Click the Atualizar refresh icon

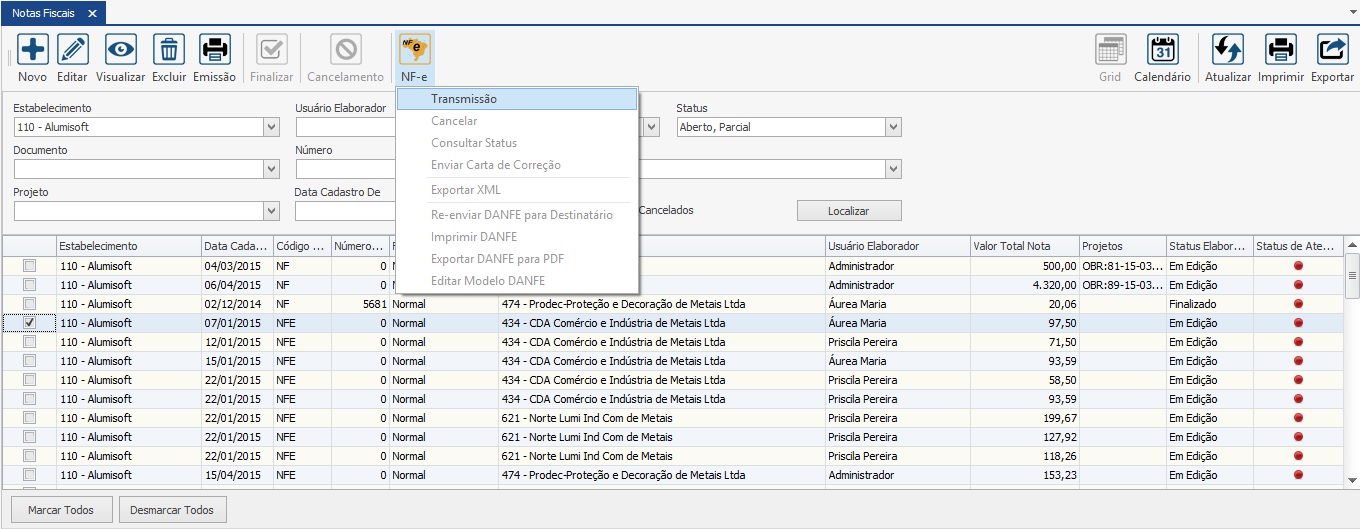coord(1227,49)
